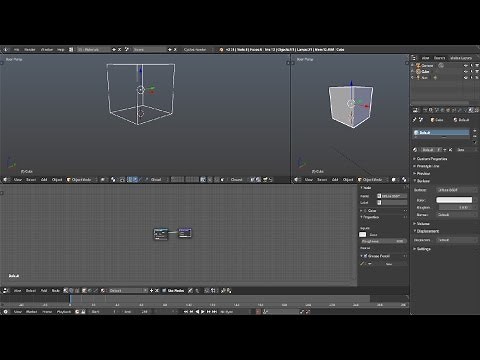Open the View menu in the left 3D viewport

point(18,180)
